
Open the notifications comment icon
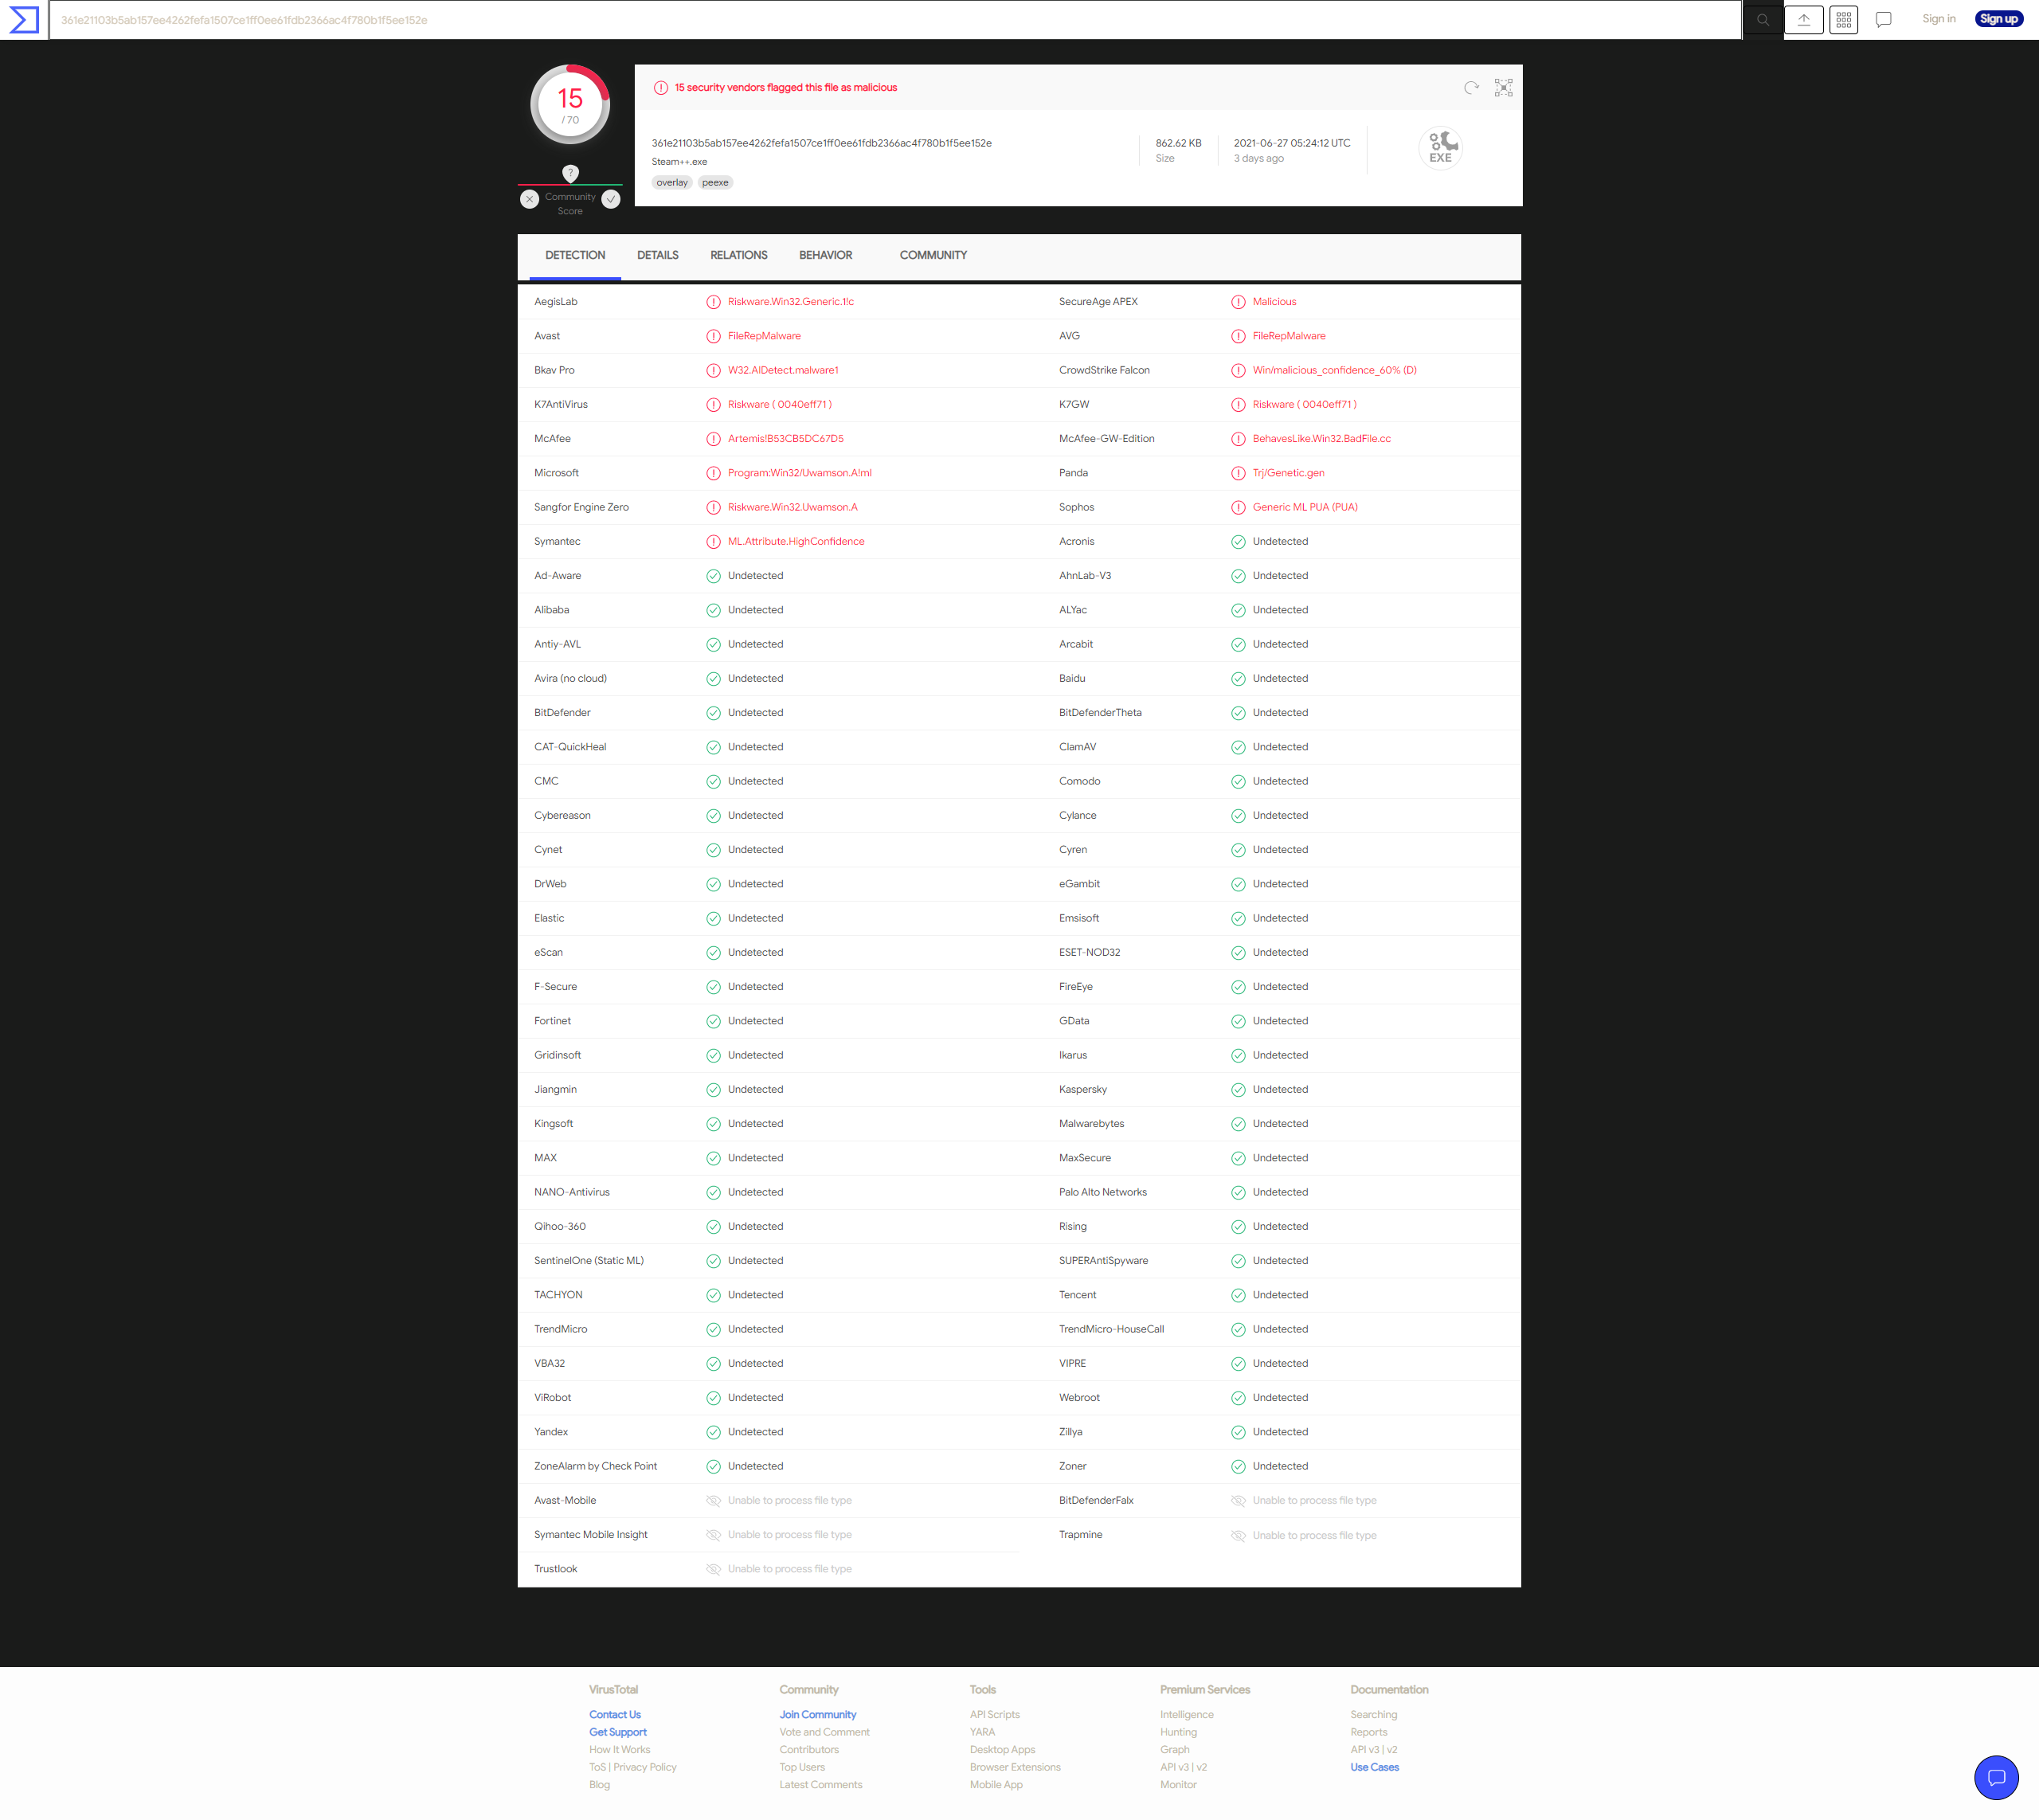coord(1883,20)
